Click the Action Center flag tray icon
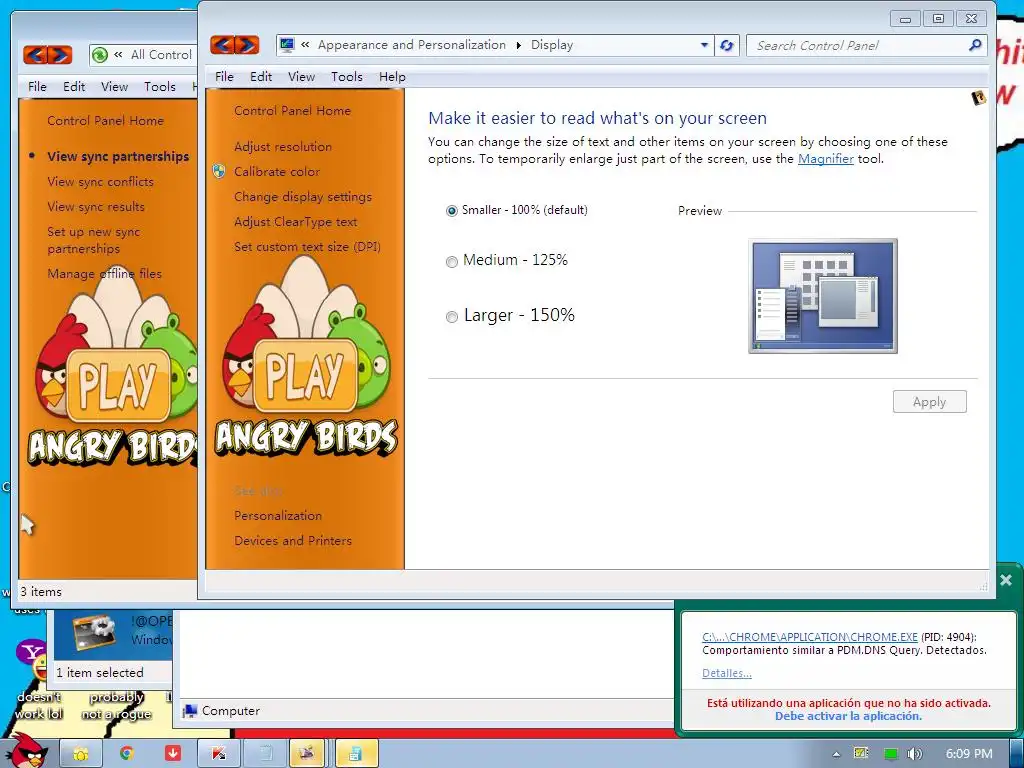The width and height of the screenshot is (1024, 768). (861, 754)
